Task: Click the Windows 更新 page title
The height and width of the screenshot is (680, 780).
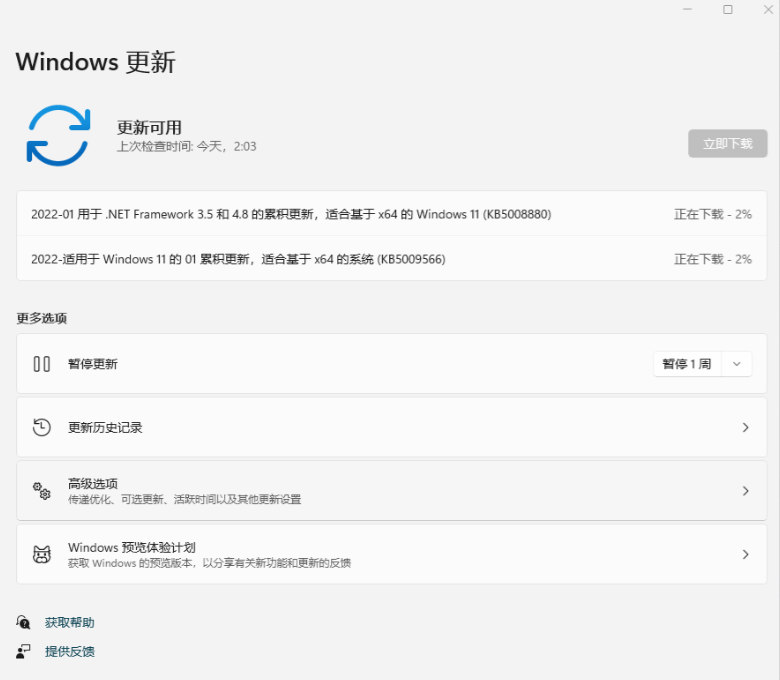Action: [96, 62]
